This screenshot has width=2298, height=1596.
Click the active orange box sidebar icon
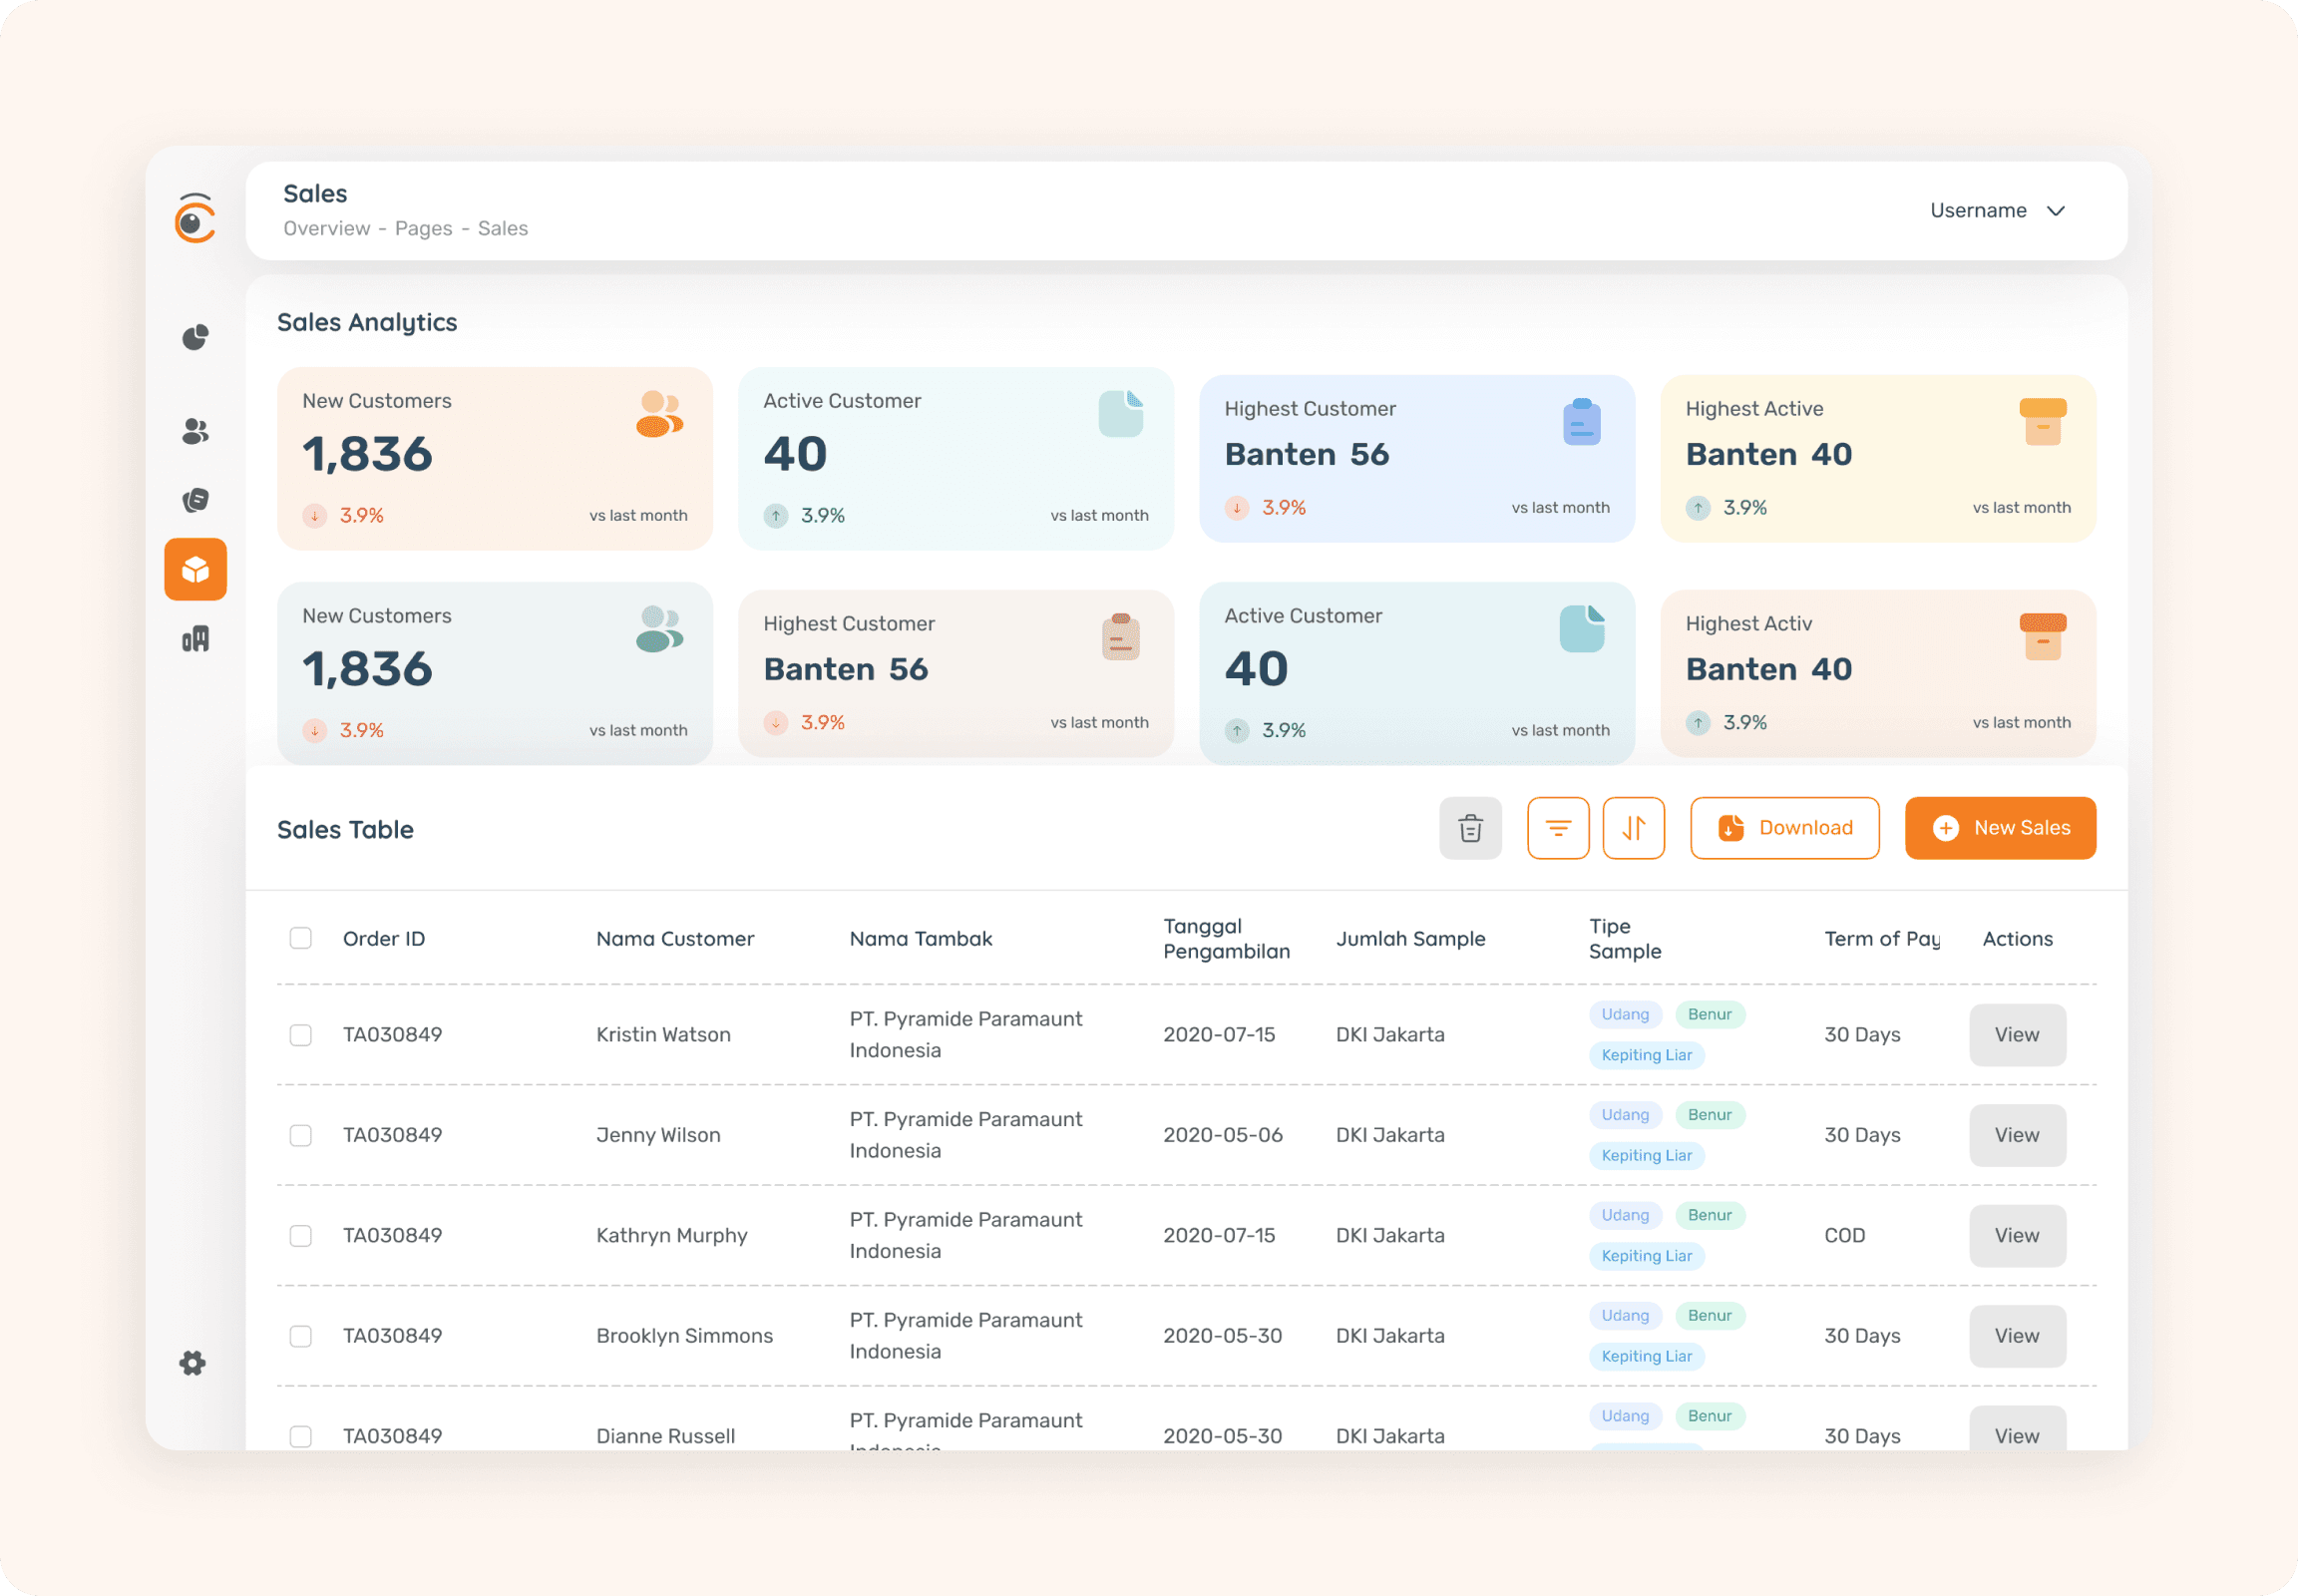[195, 569]
